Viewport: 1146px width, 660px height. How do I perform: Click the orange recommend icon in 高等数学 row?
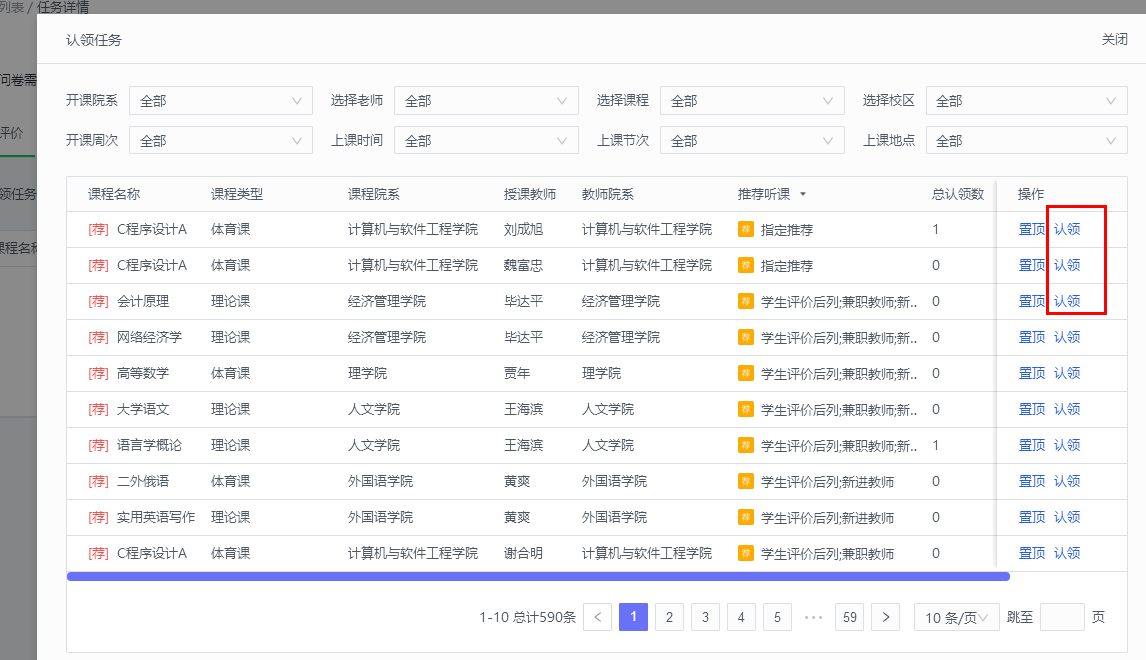(x=745, y=373)
